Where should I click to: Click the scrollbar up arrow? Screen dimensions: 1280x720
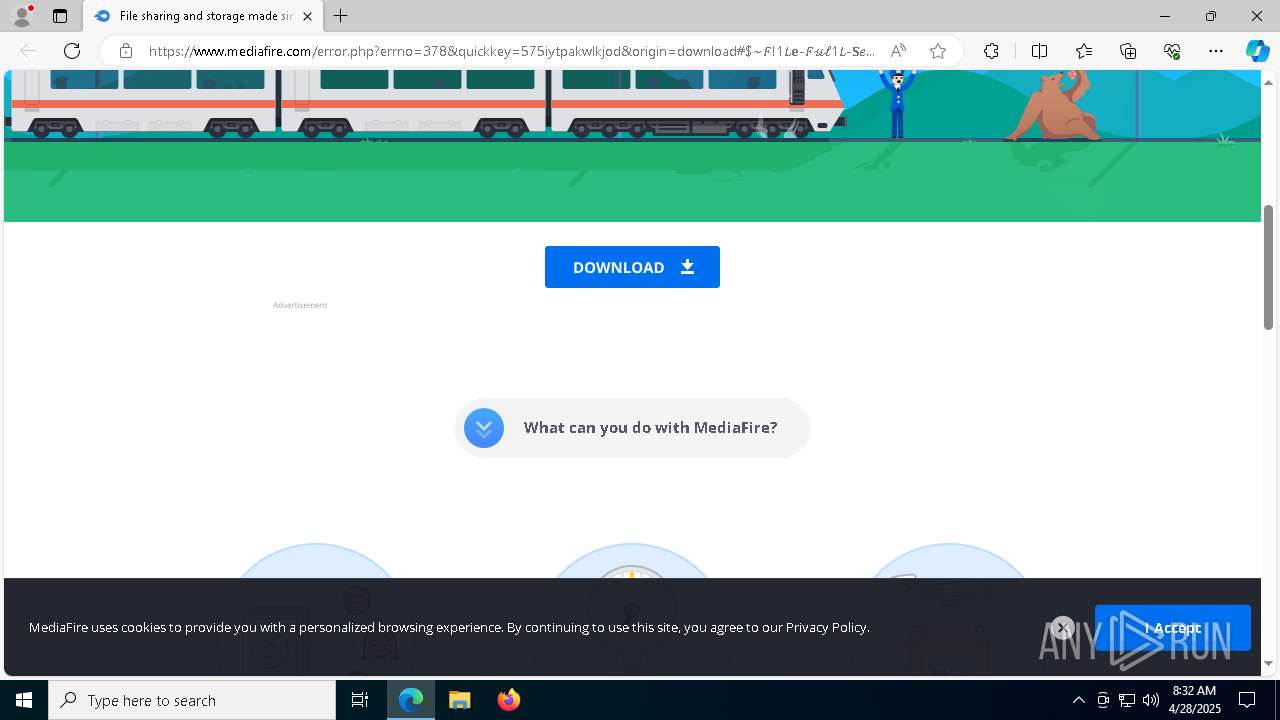pos(1268,81)
